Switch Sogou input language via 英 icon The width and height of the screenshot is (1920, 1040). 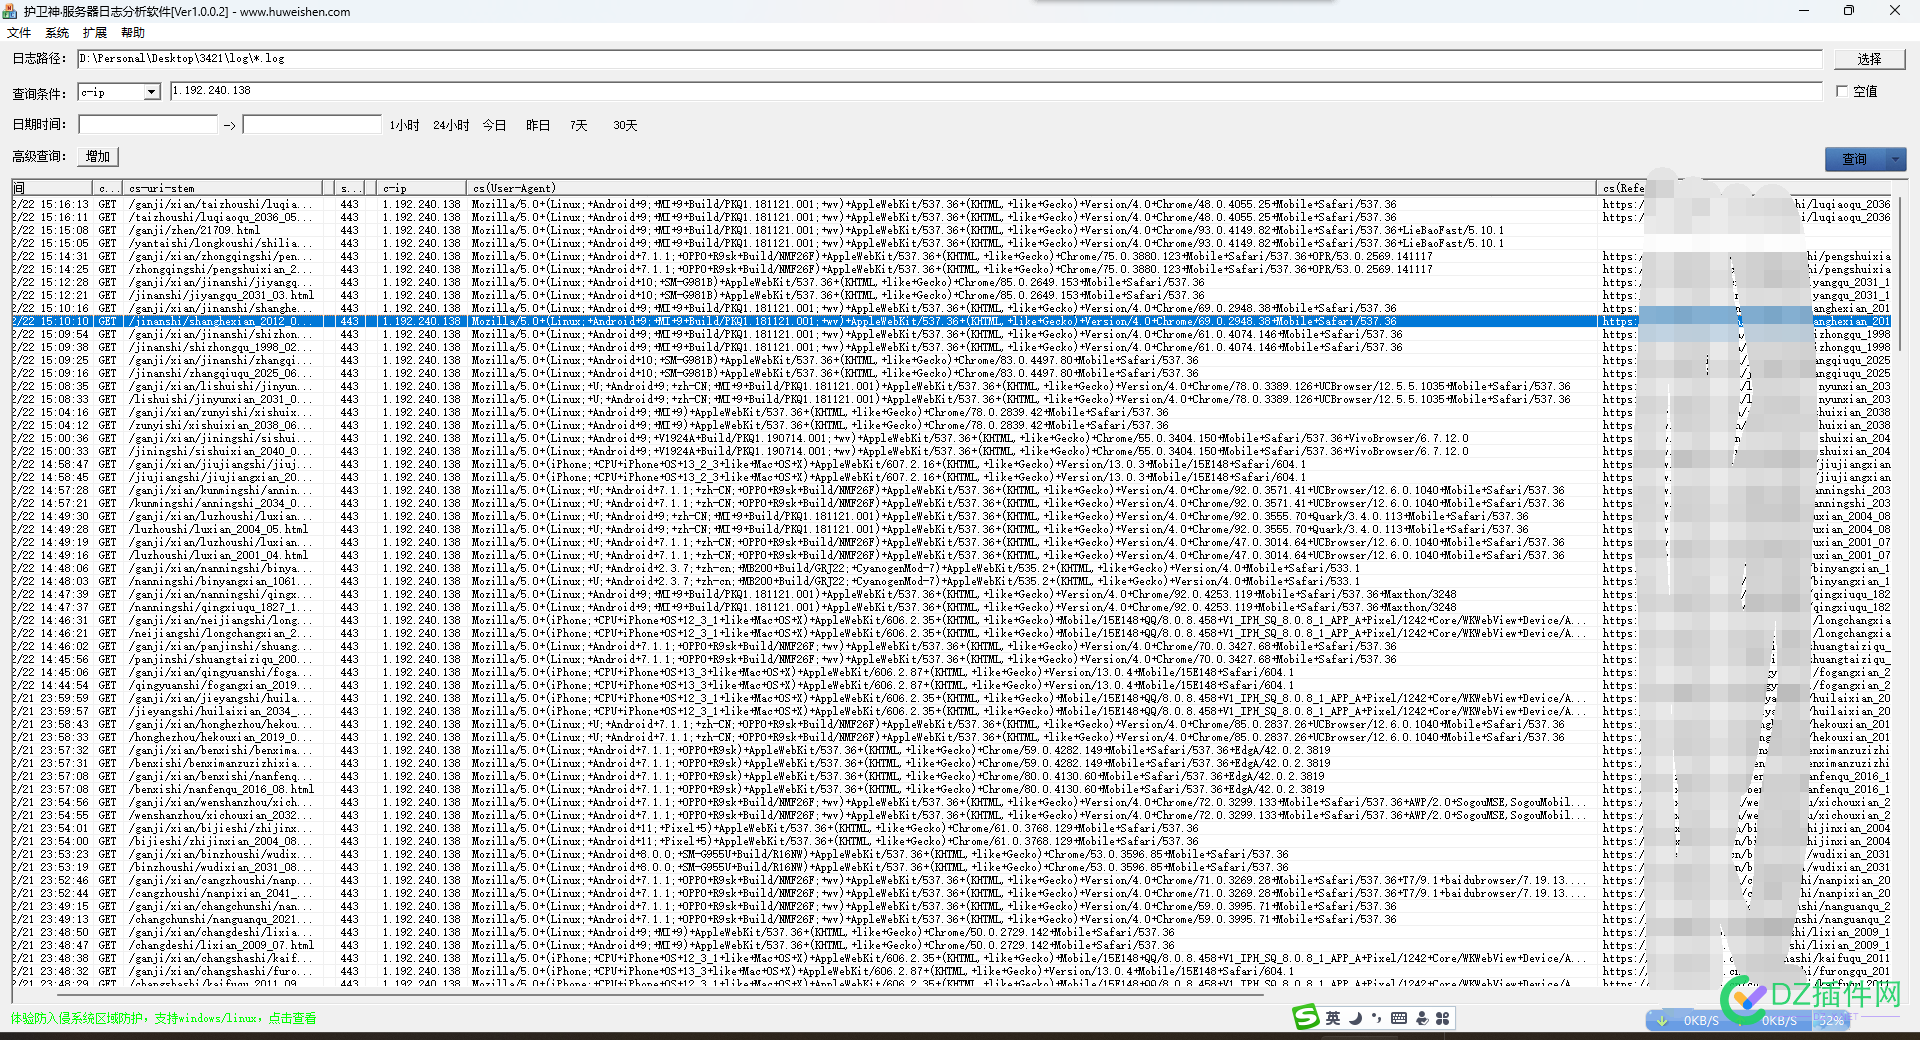(1333, 1018)
